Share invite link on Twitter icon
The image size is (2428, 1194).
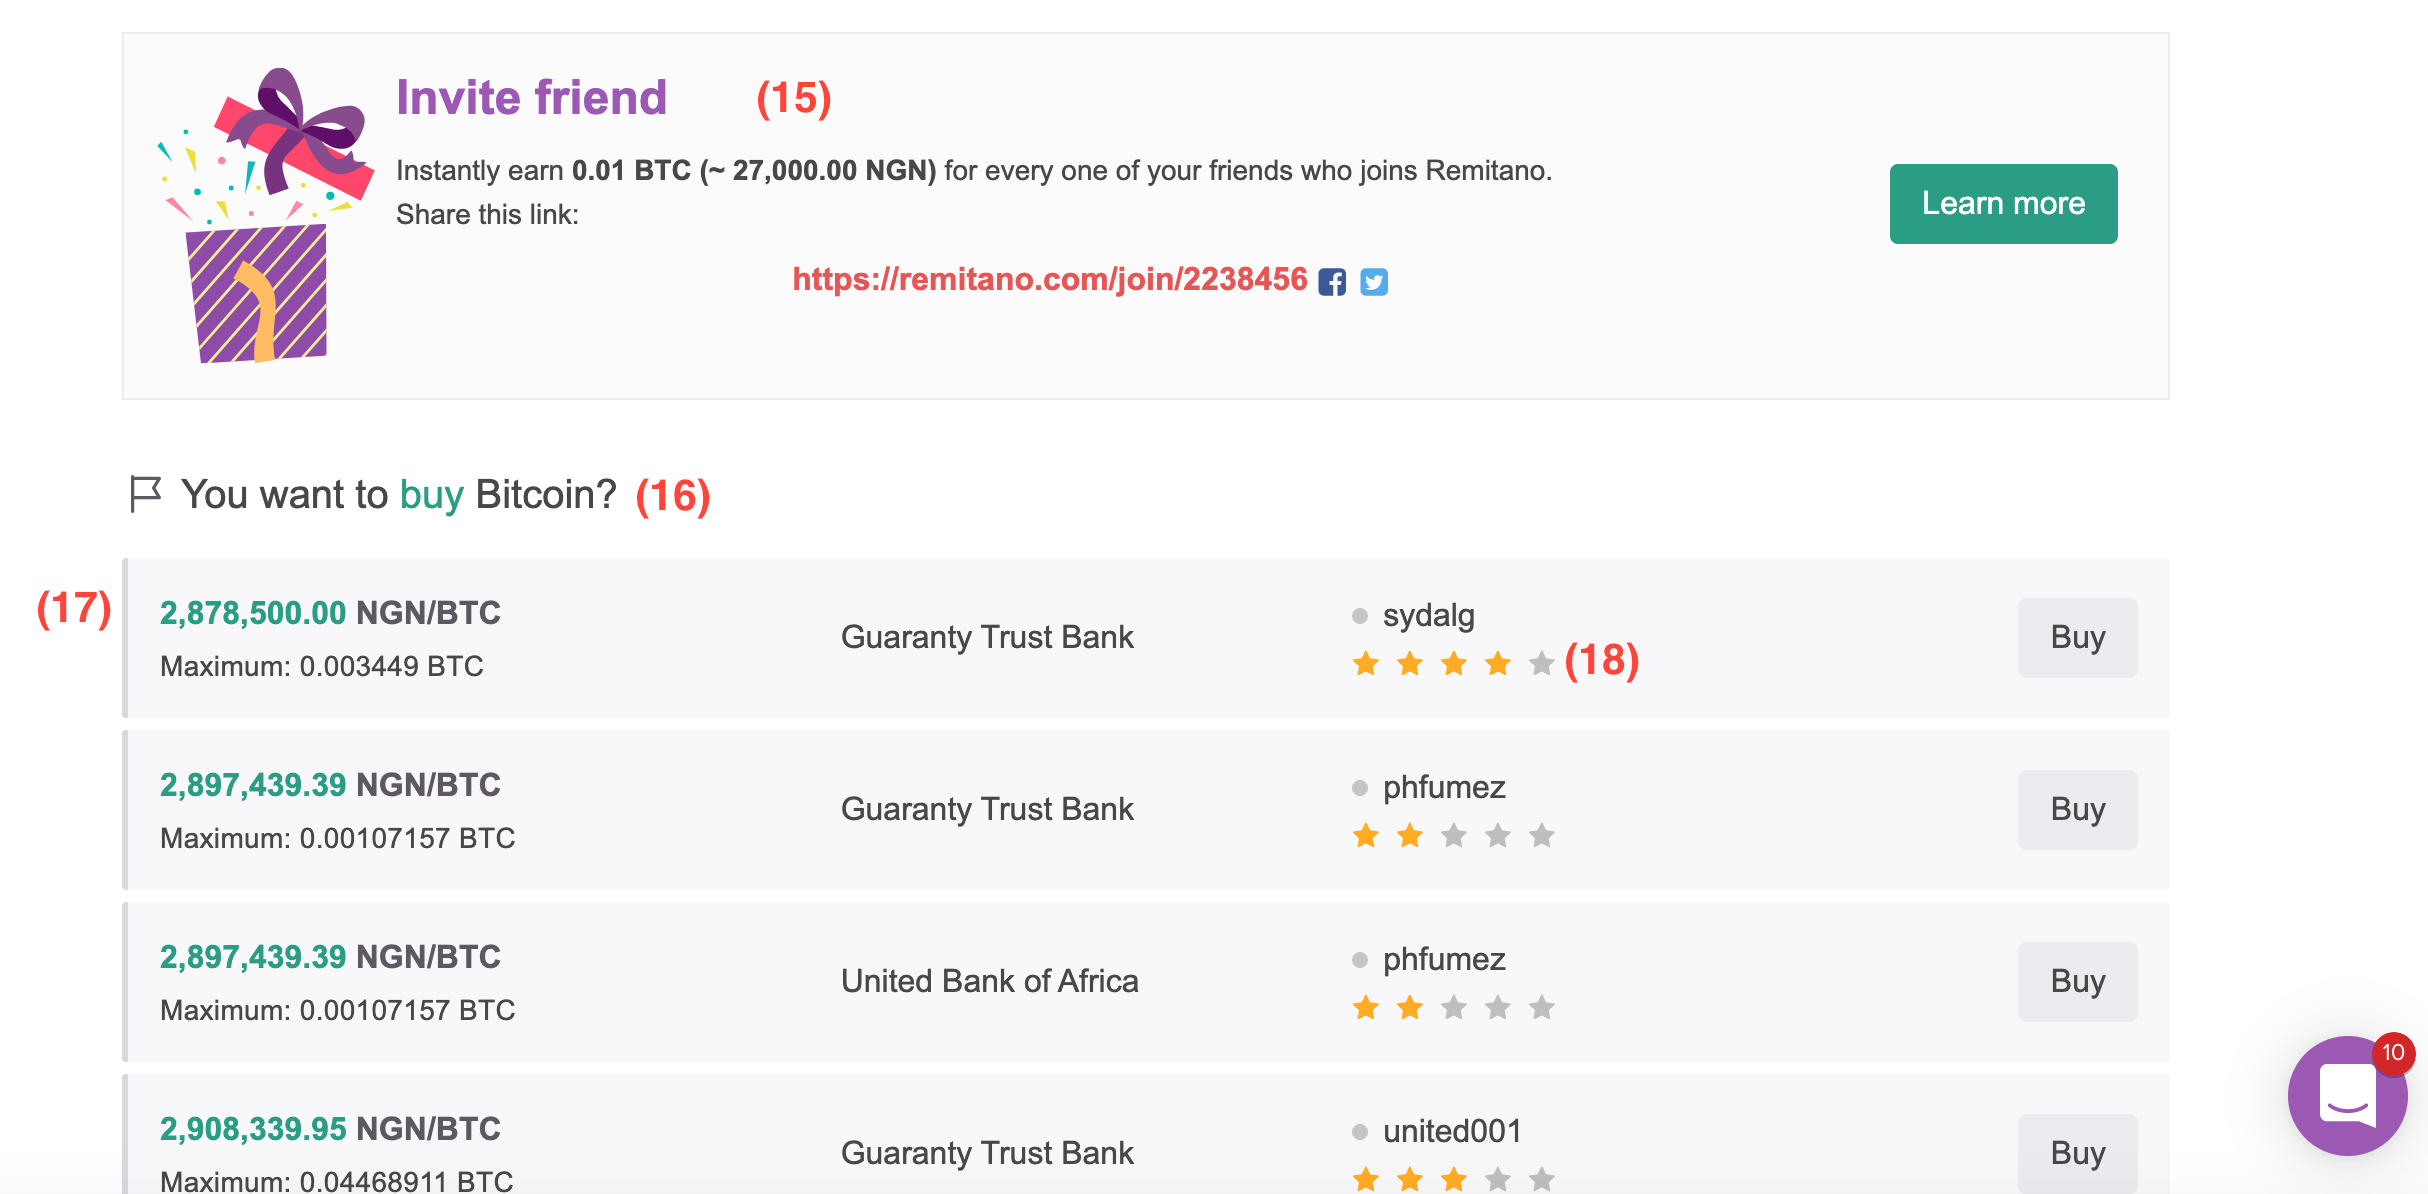point(1374,282)
